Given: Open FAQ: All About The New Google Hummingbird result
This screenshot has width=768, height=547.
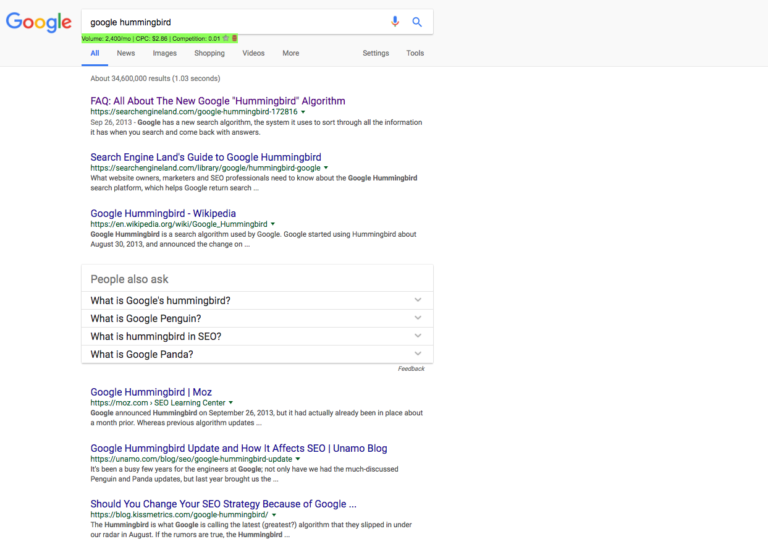Looking at the screenshot, I should click(217, 101).
